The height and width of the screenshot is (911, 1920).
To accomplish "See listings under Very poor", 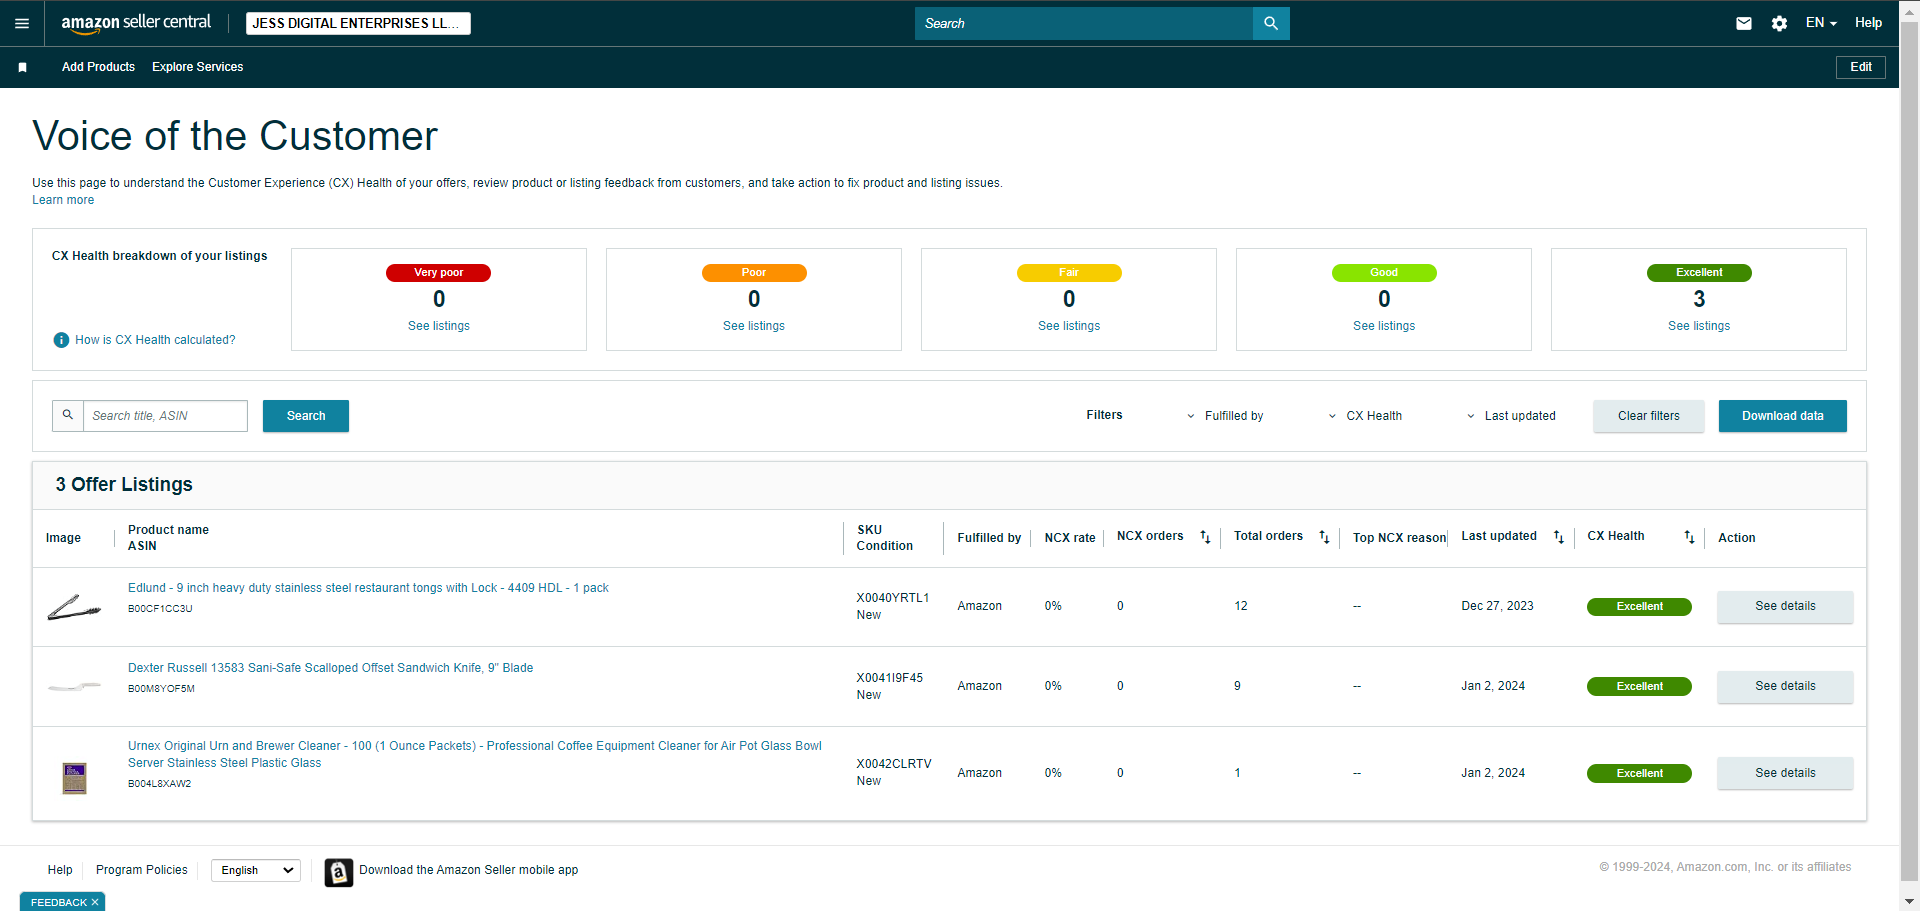I will [x=439, y=326].
